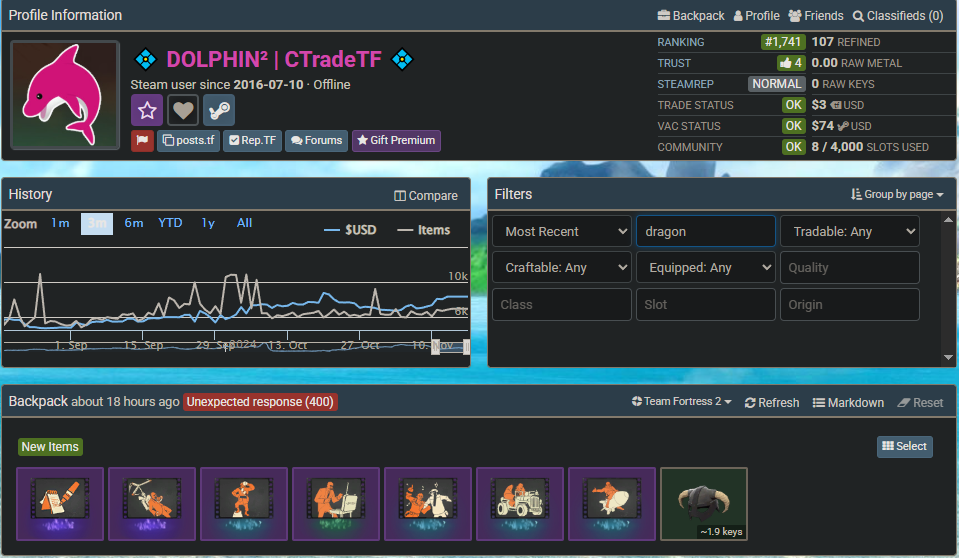Click the Quality filter field
The image size is (959, 558).
(x=850, y=268)
